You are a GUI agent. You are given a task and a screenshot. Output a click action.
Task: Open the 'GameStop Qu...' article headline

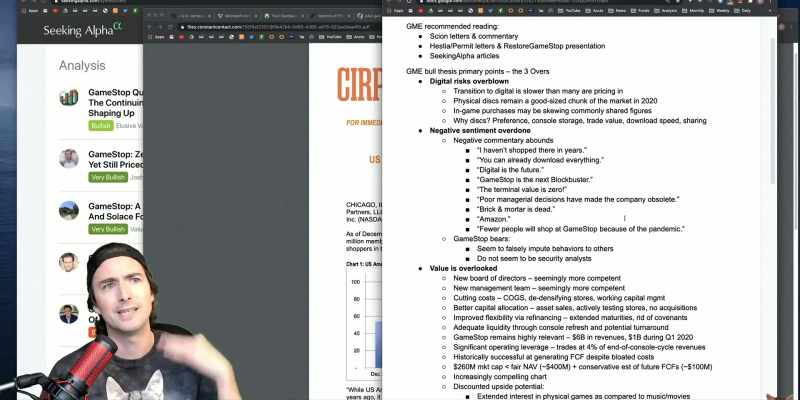115,103
